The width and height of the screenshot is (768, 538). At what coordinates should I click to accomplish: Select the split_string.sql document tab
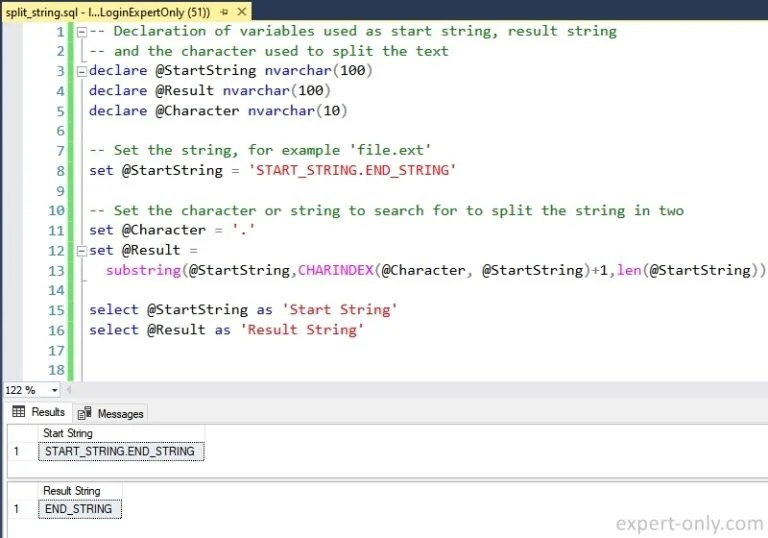pos(125,11)
